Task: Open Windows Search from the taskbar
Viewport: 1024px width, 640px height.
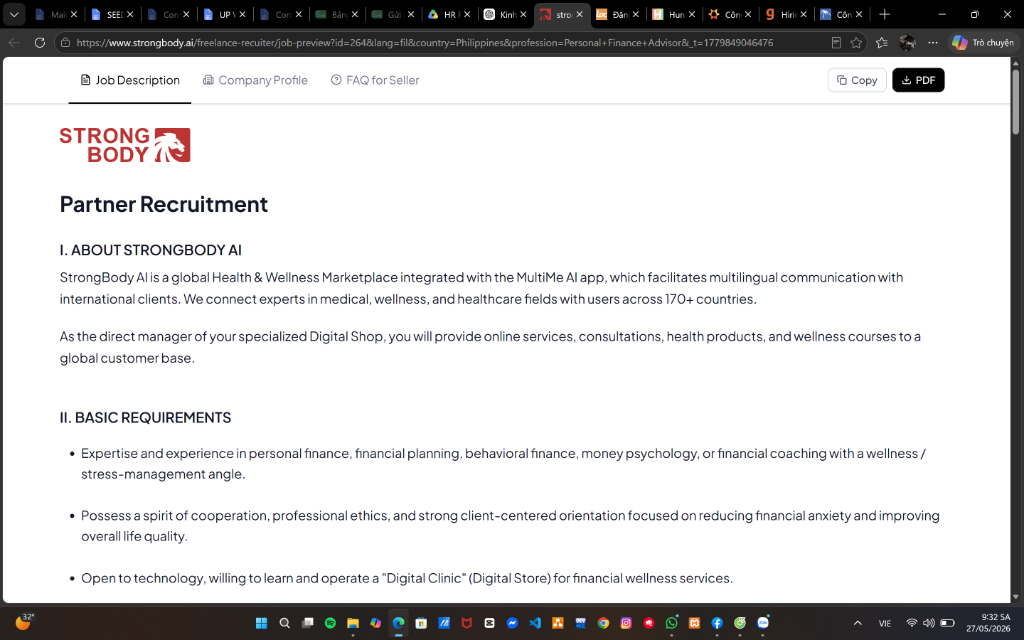Action: [285, 623]
